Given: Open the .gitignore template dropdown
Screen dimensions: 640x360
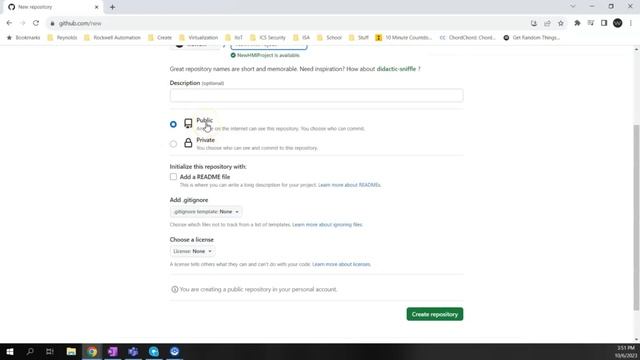Looking at the screenshot, I should [x=206, y=212].
